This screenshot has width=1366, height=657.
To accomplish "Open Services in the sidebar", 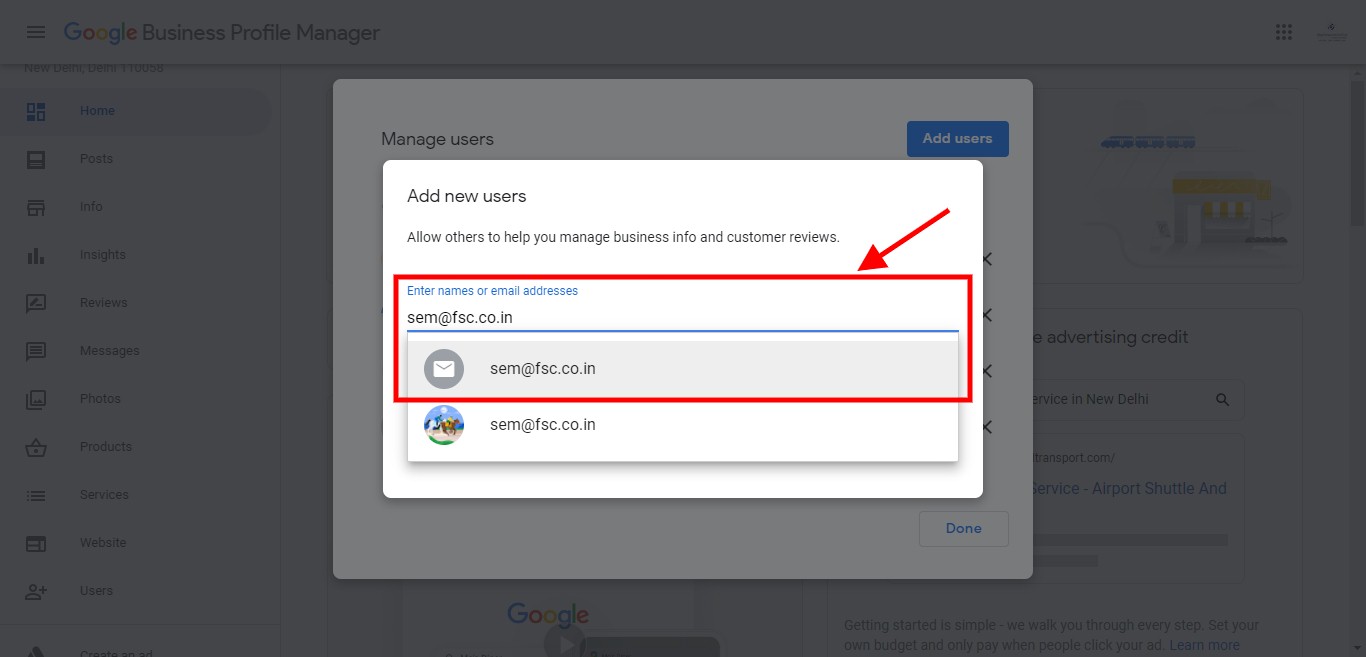I will tap(104, 495).
